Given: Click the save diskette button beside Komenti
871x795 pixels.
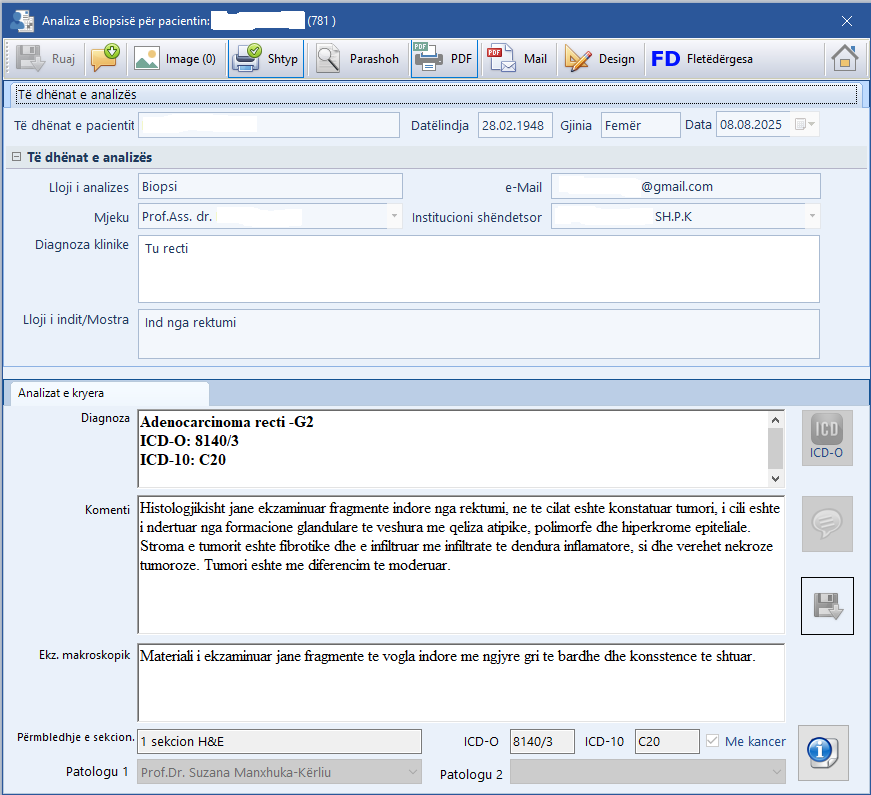Looking at the screenshot, I should [827, 605].
